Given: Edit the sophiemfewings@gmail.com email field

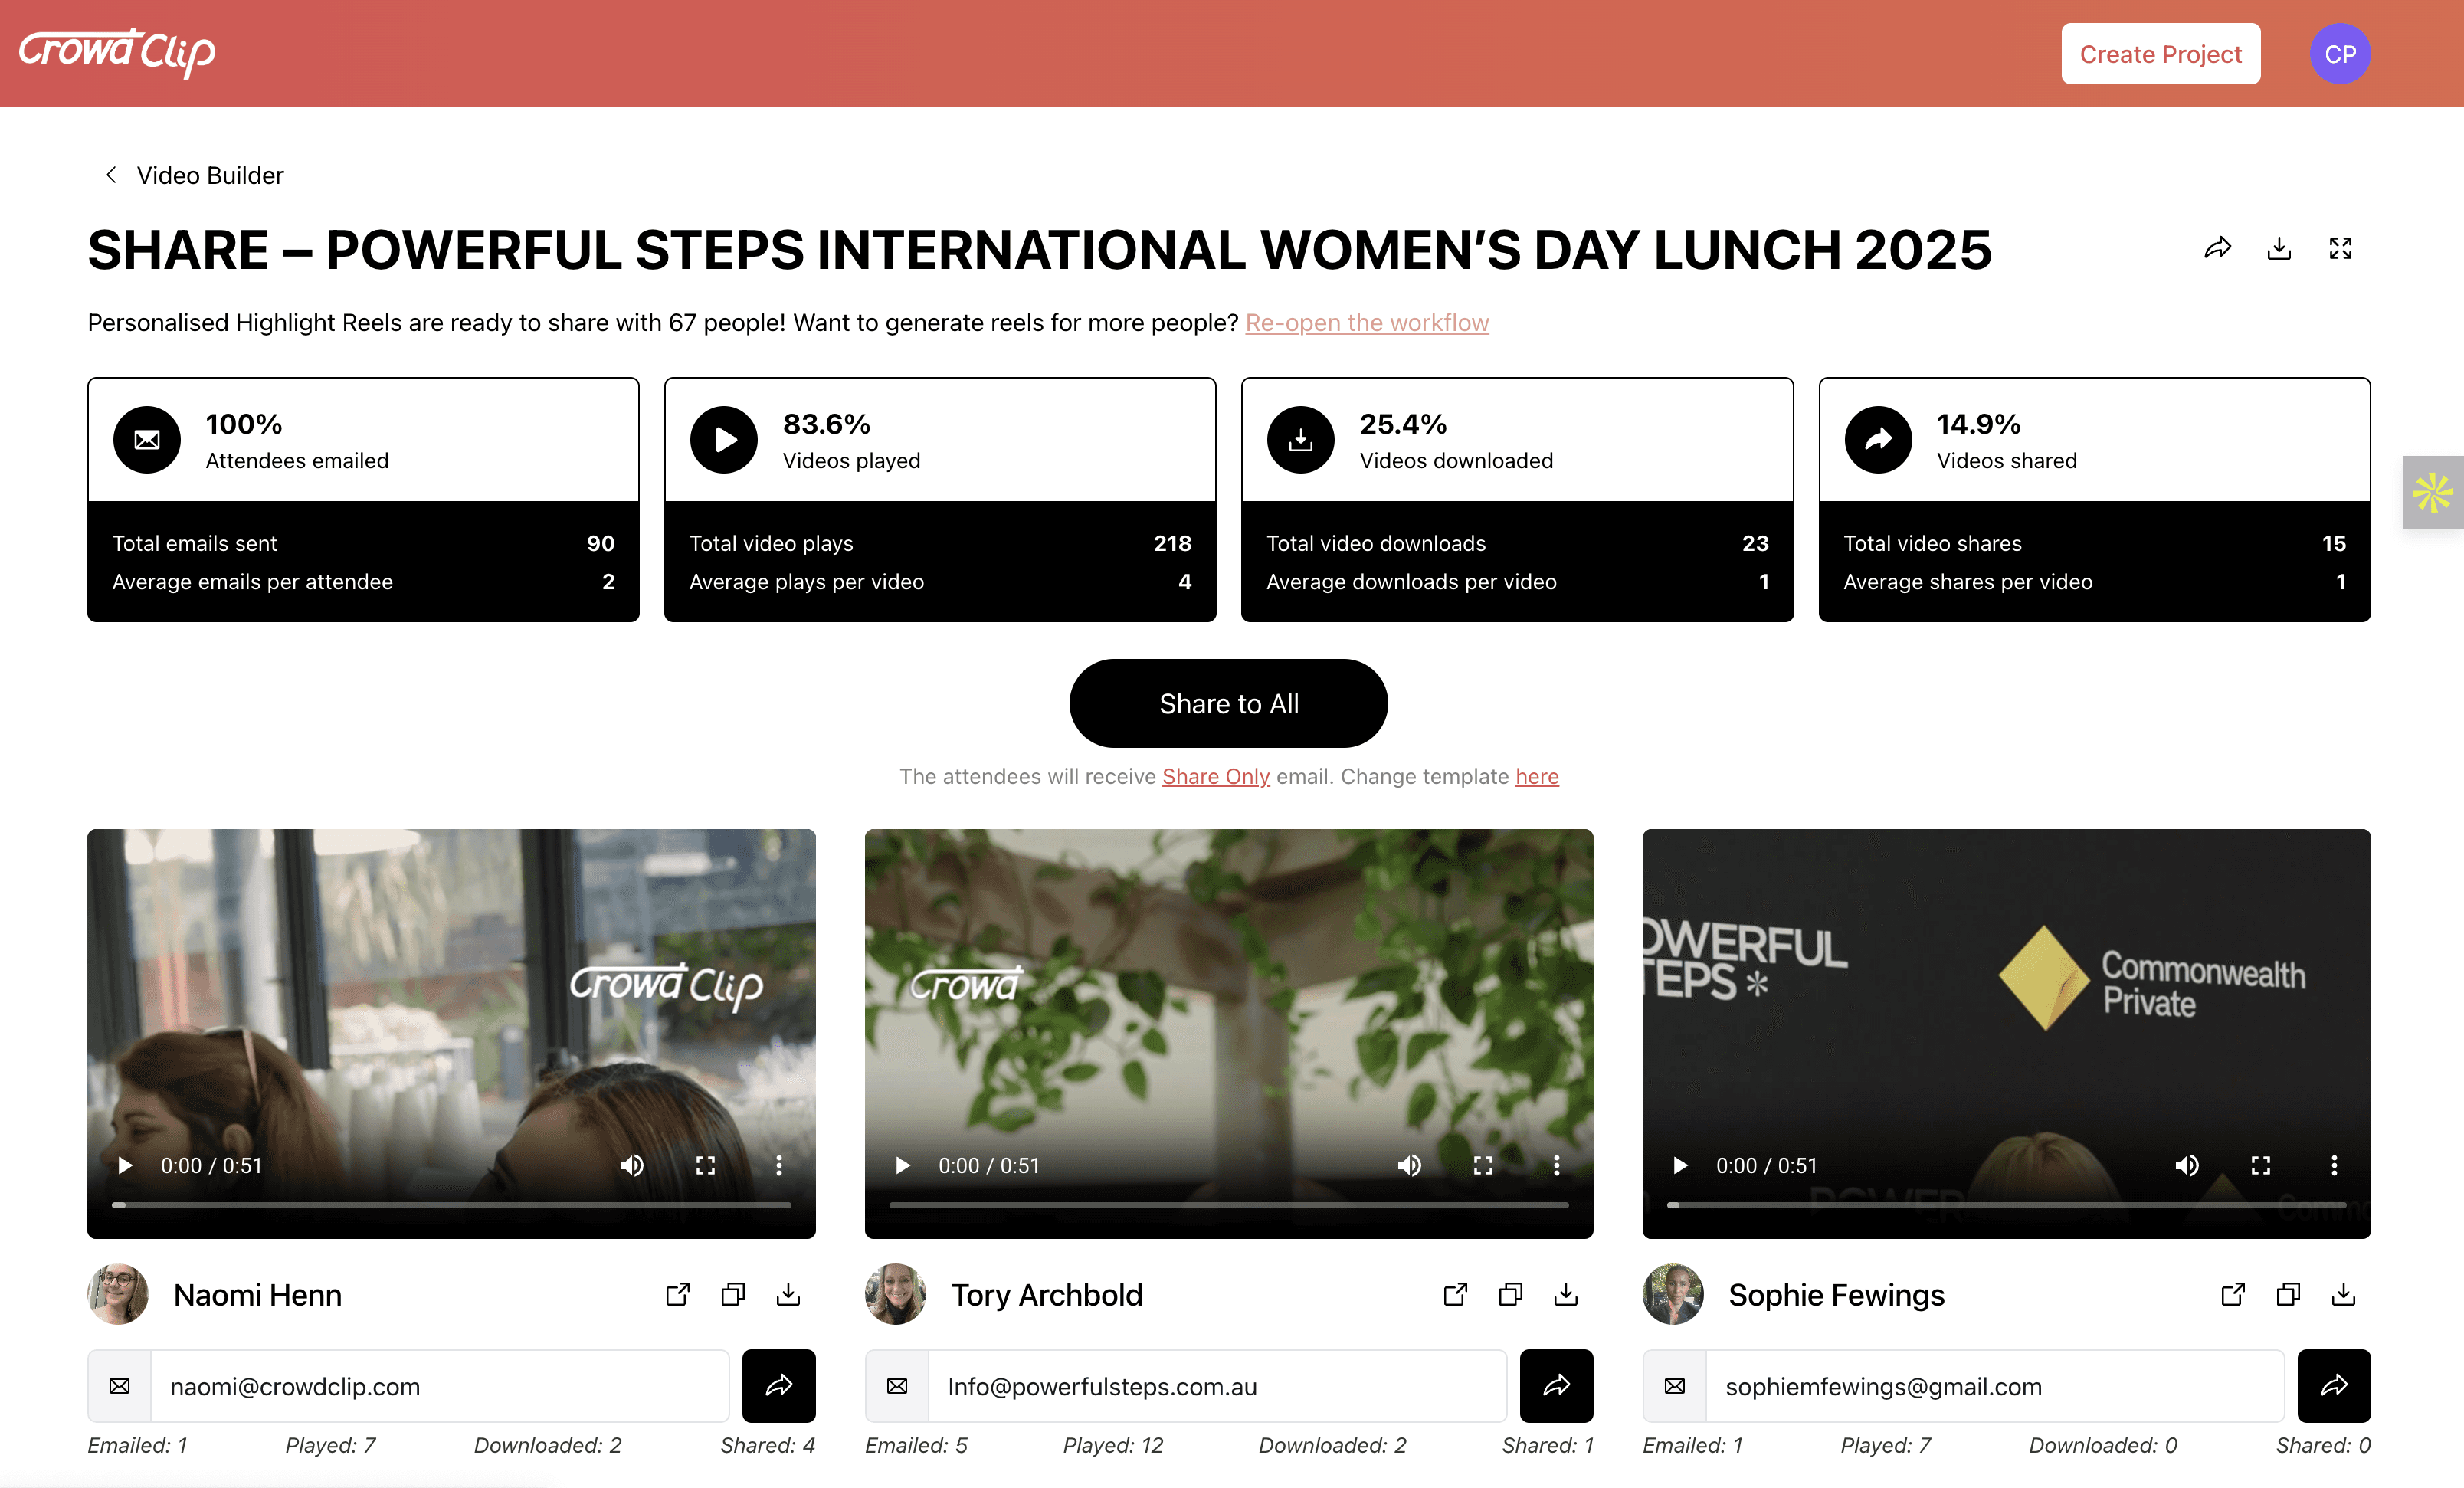Looking at the screenshot, I should pos(1995,1386).
